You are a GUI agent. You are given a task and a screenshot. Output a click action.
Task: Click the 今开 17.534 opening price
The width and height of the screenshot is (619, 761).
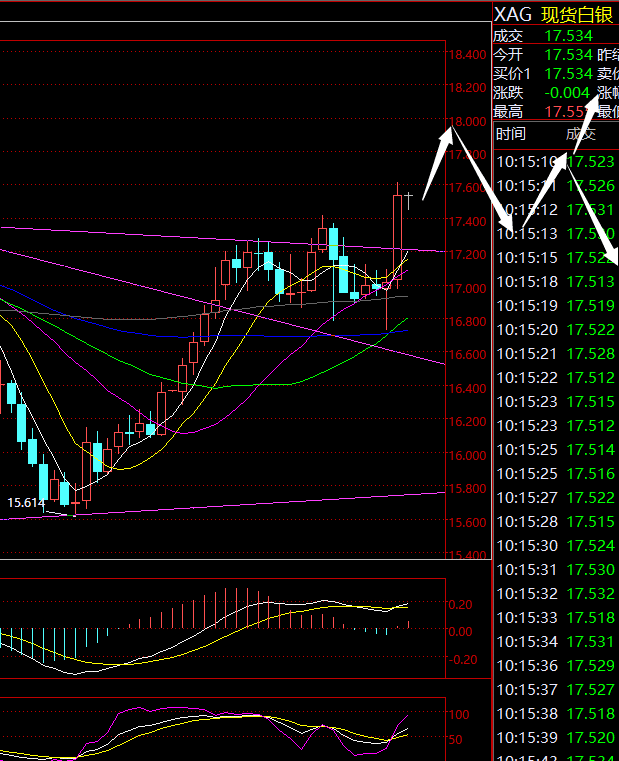click(569, 54)
